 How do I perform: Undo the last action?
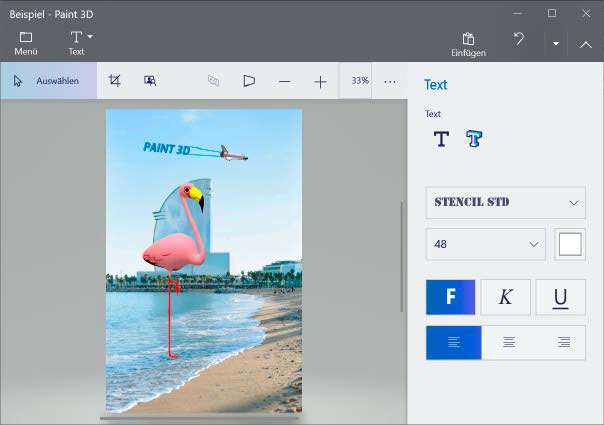coord(519,39)
